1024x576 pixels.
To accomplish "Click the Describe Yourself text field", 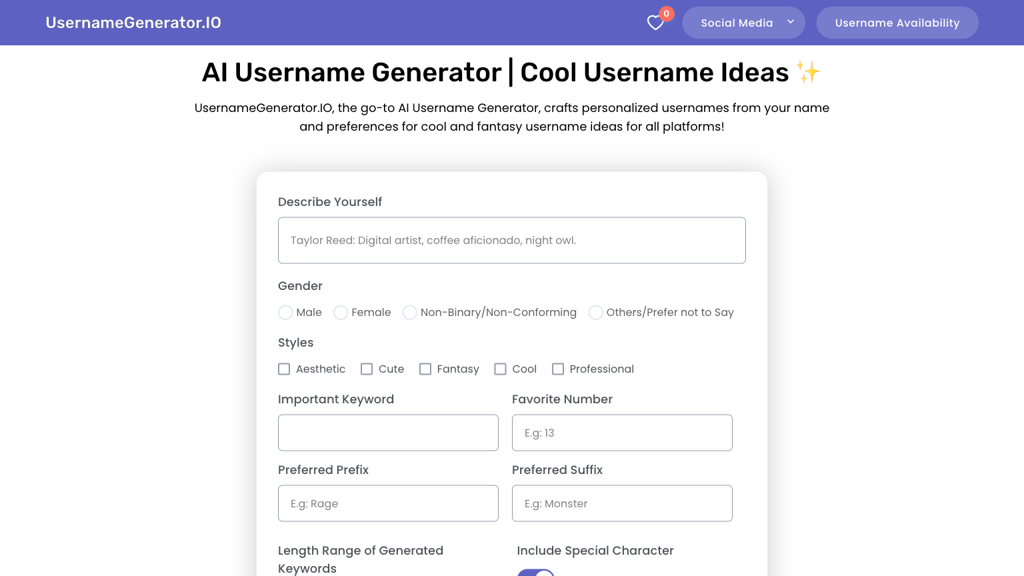I will (x=512, y=240).
